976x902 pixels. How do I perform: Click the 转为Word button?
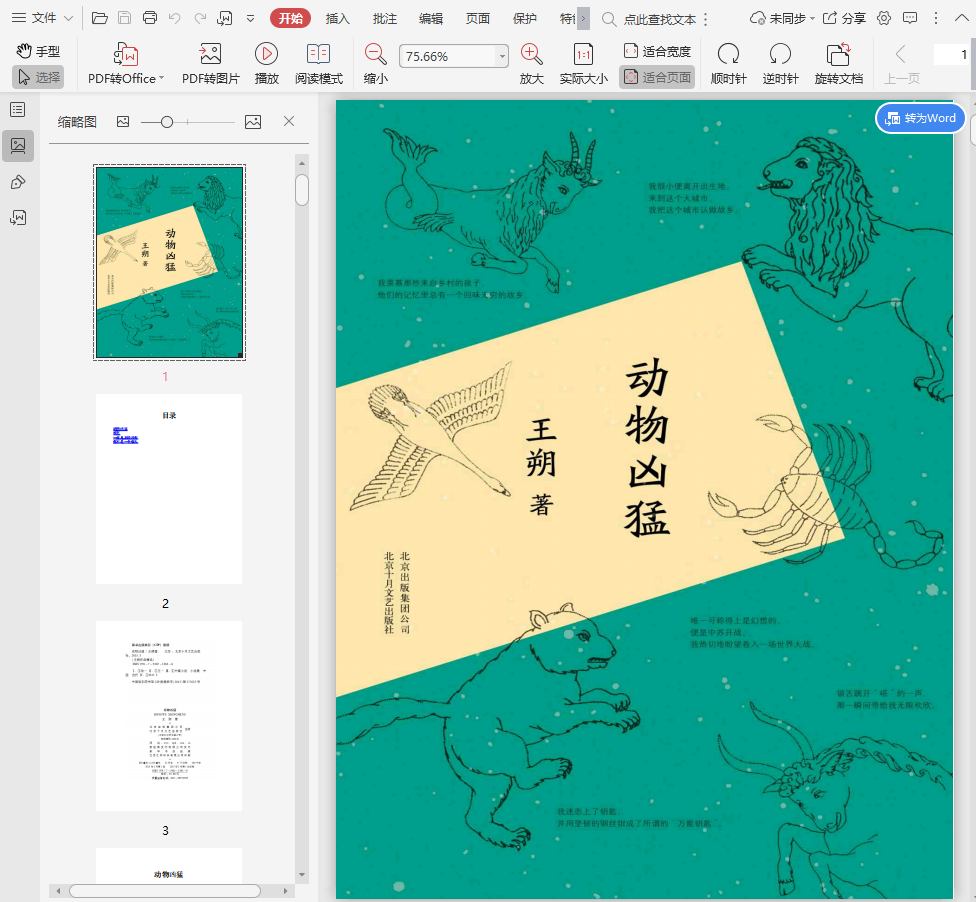920,118
